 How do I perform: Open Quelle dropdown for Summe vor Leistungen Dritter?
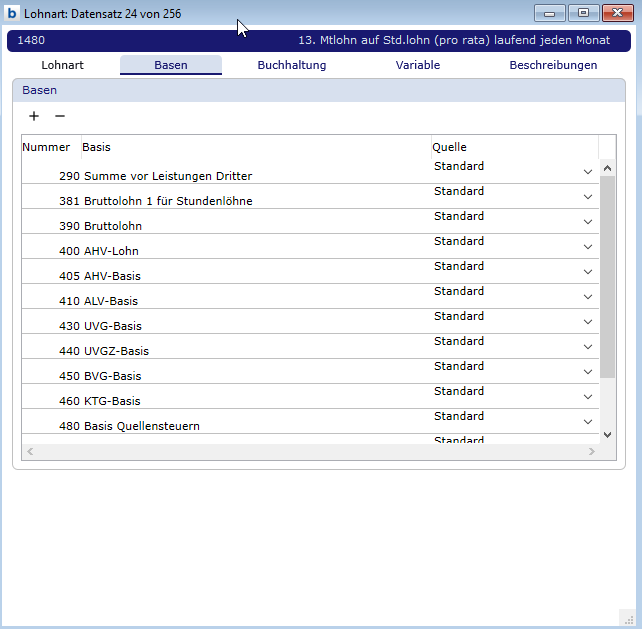[588, 172]
